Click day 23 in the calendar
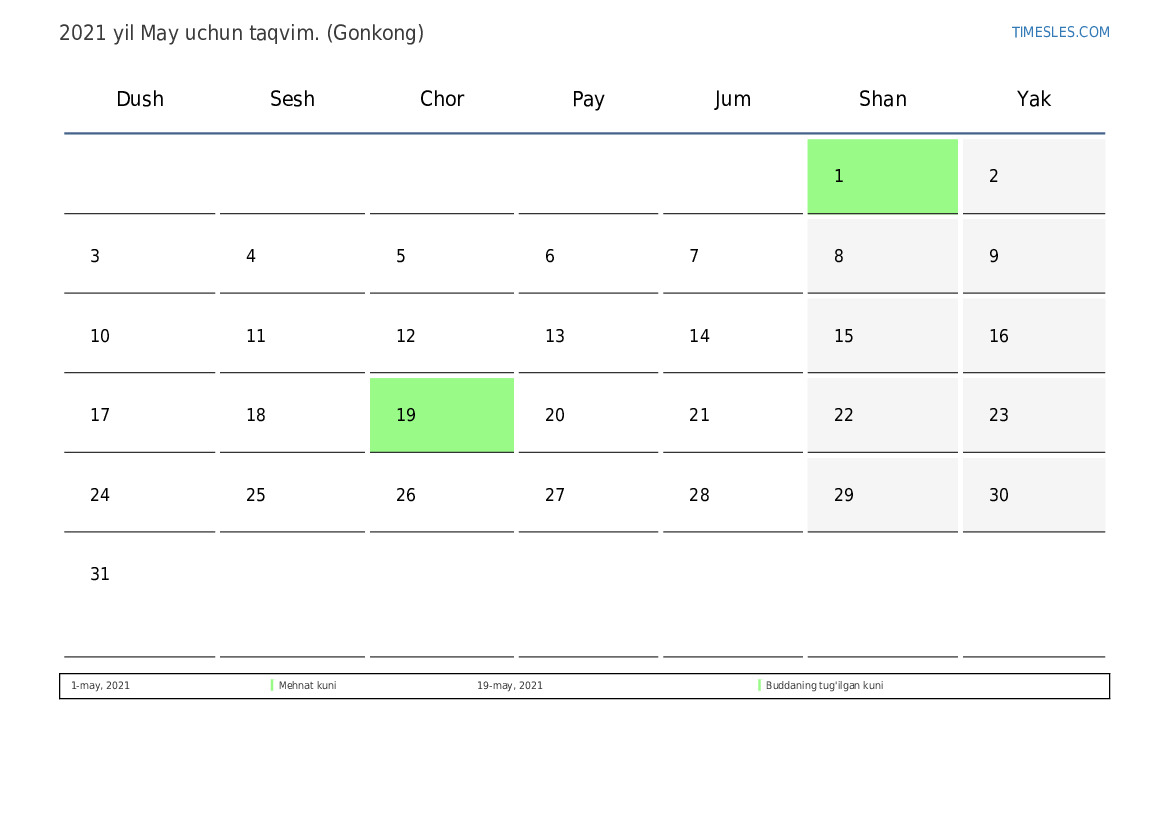 1033,415
